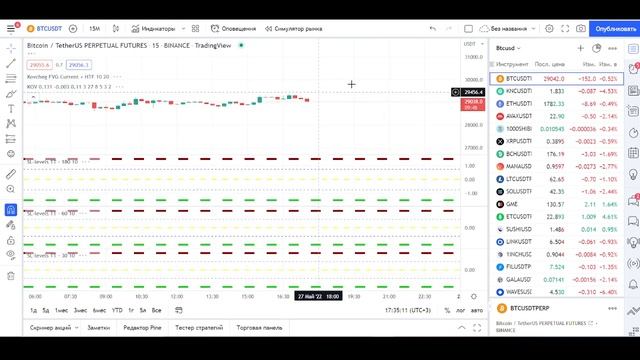Open the Pine Editor tab
This screenshot has height=360, width=640.
pyautogui.click(x=142, y=328)
